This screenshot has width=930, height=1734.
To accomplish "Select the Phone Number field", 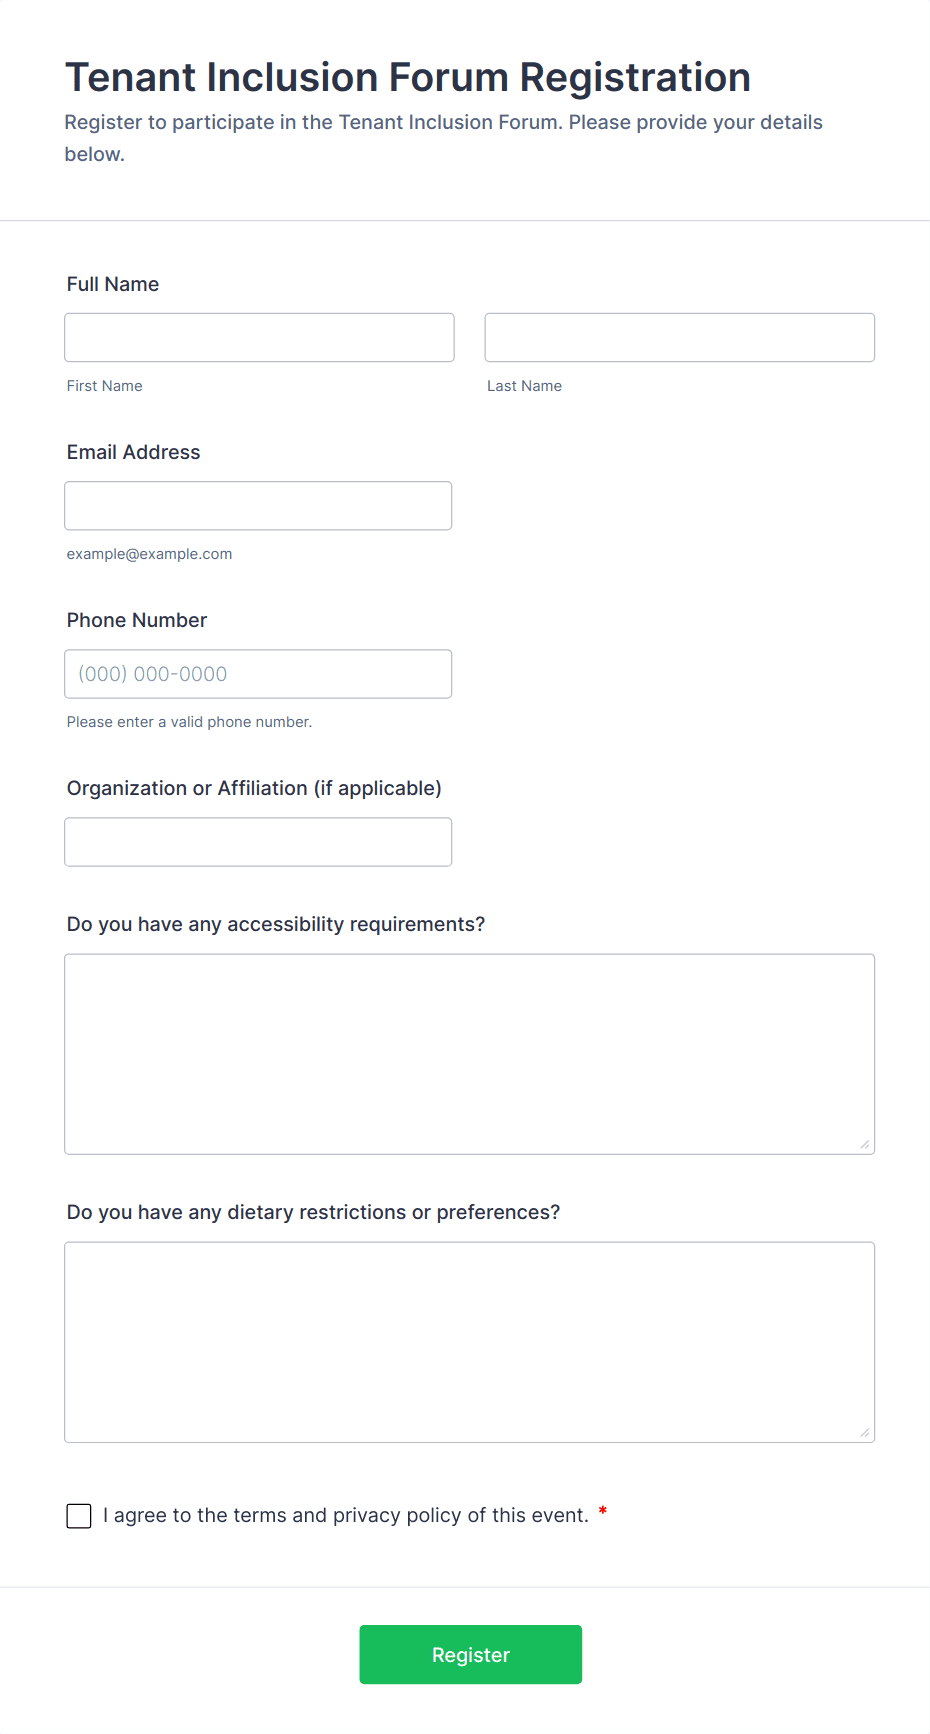I will [258, 674].
